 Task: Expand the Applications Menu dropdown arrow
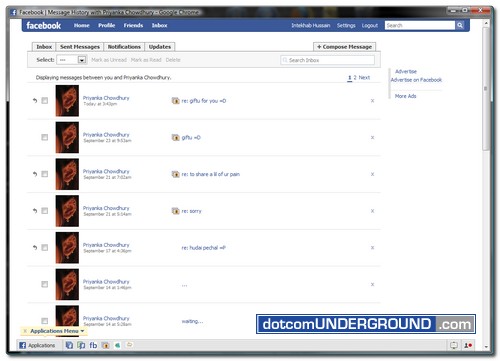coord(82,331)
